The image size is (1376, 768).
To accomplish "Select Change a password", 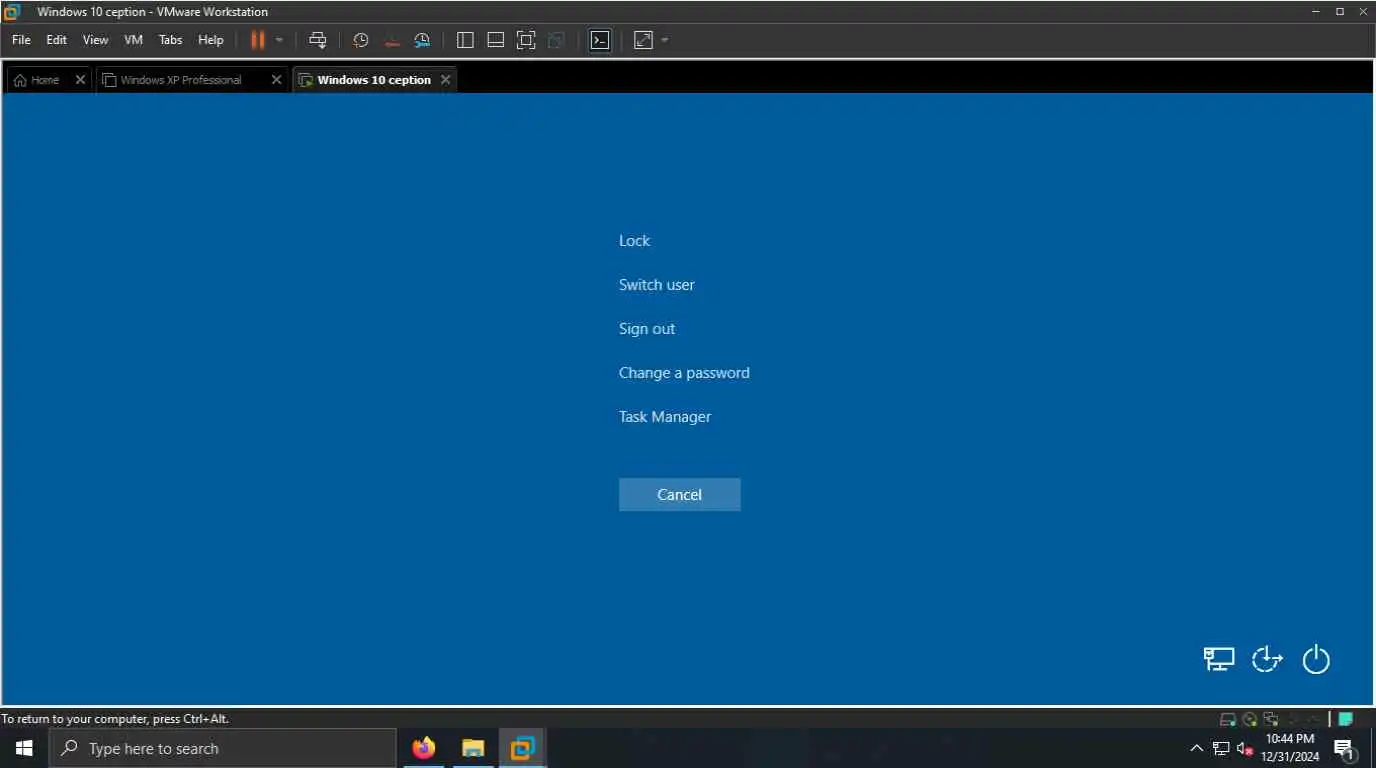I will 684,373.
